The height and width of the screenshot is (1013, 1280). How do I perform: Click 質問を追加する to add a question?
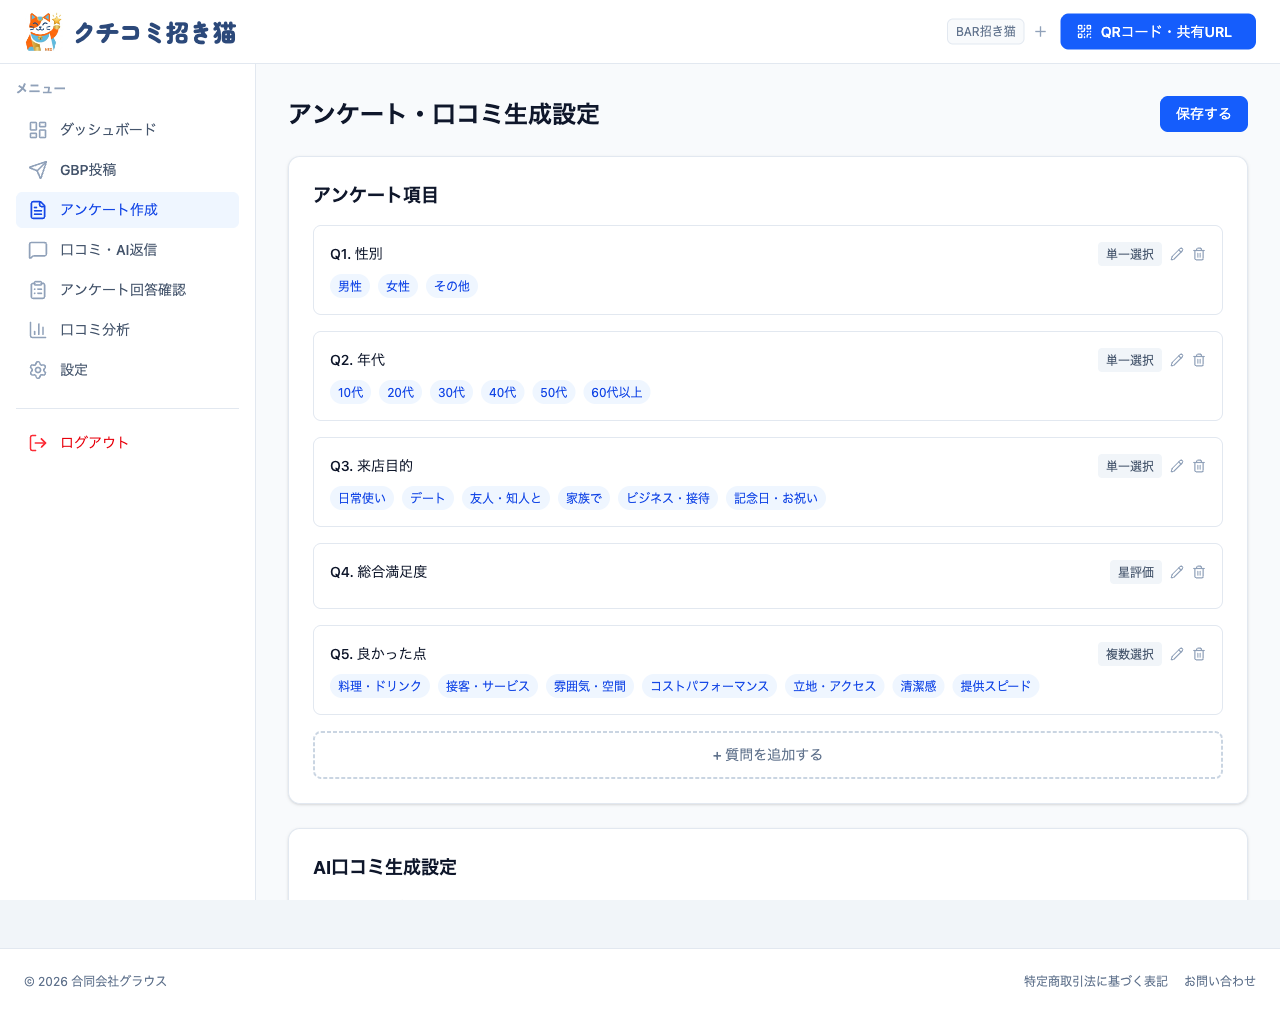[x=767, y=754]
